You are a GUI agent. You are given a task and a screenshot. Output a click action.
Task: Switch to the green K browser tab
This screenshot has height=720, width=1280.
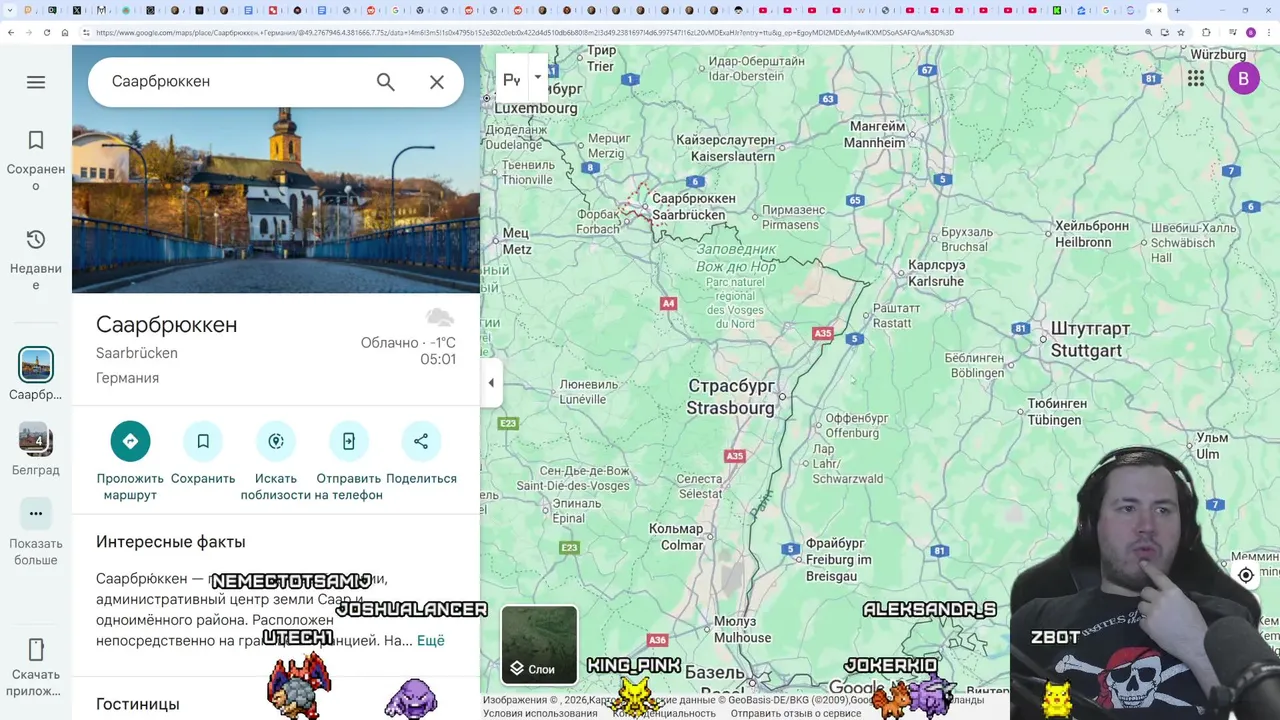tap(1056, 10)
